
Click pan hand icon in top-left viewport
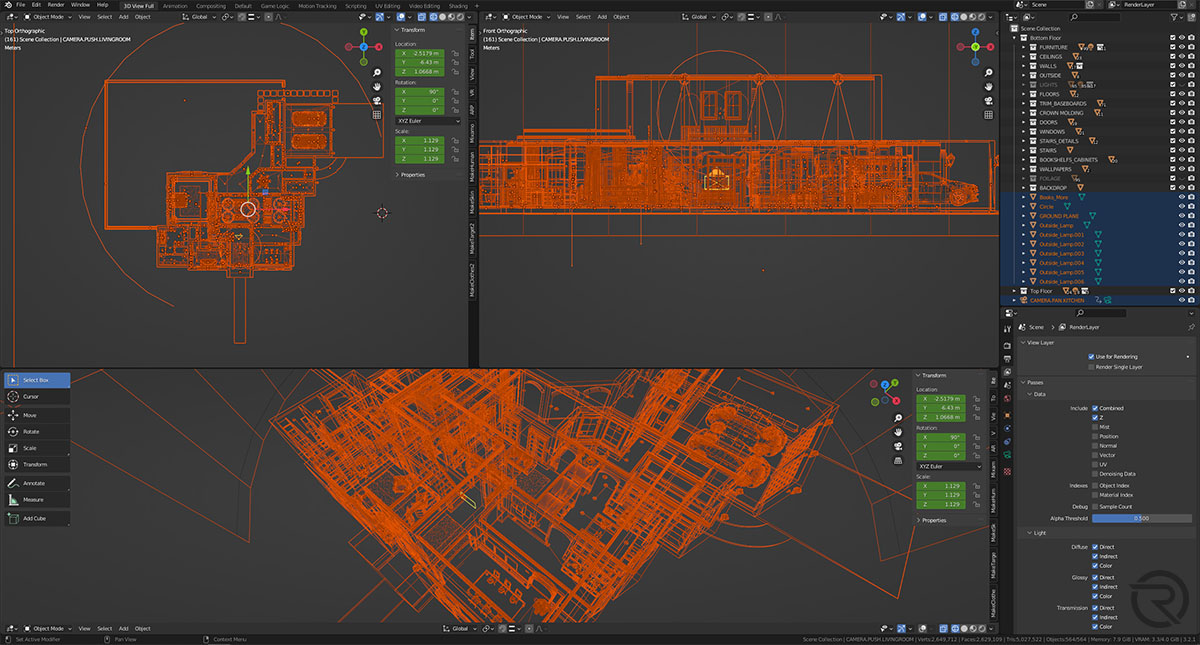(x=377, y=87)
